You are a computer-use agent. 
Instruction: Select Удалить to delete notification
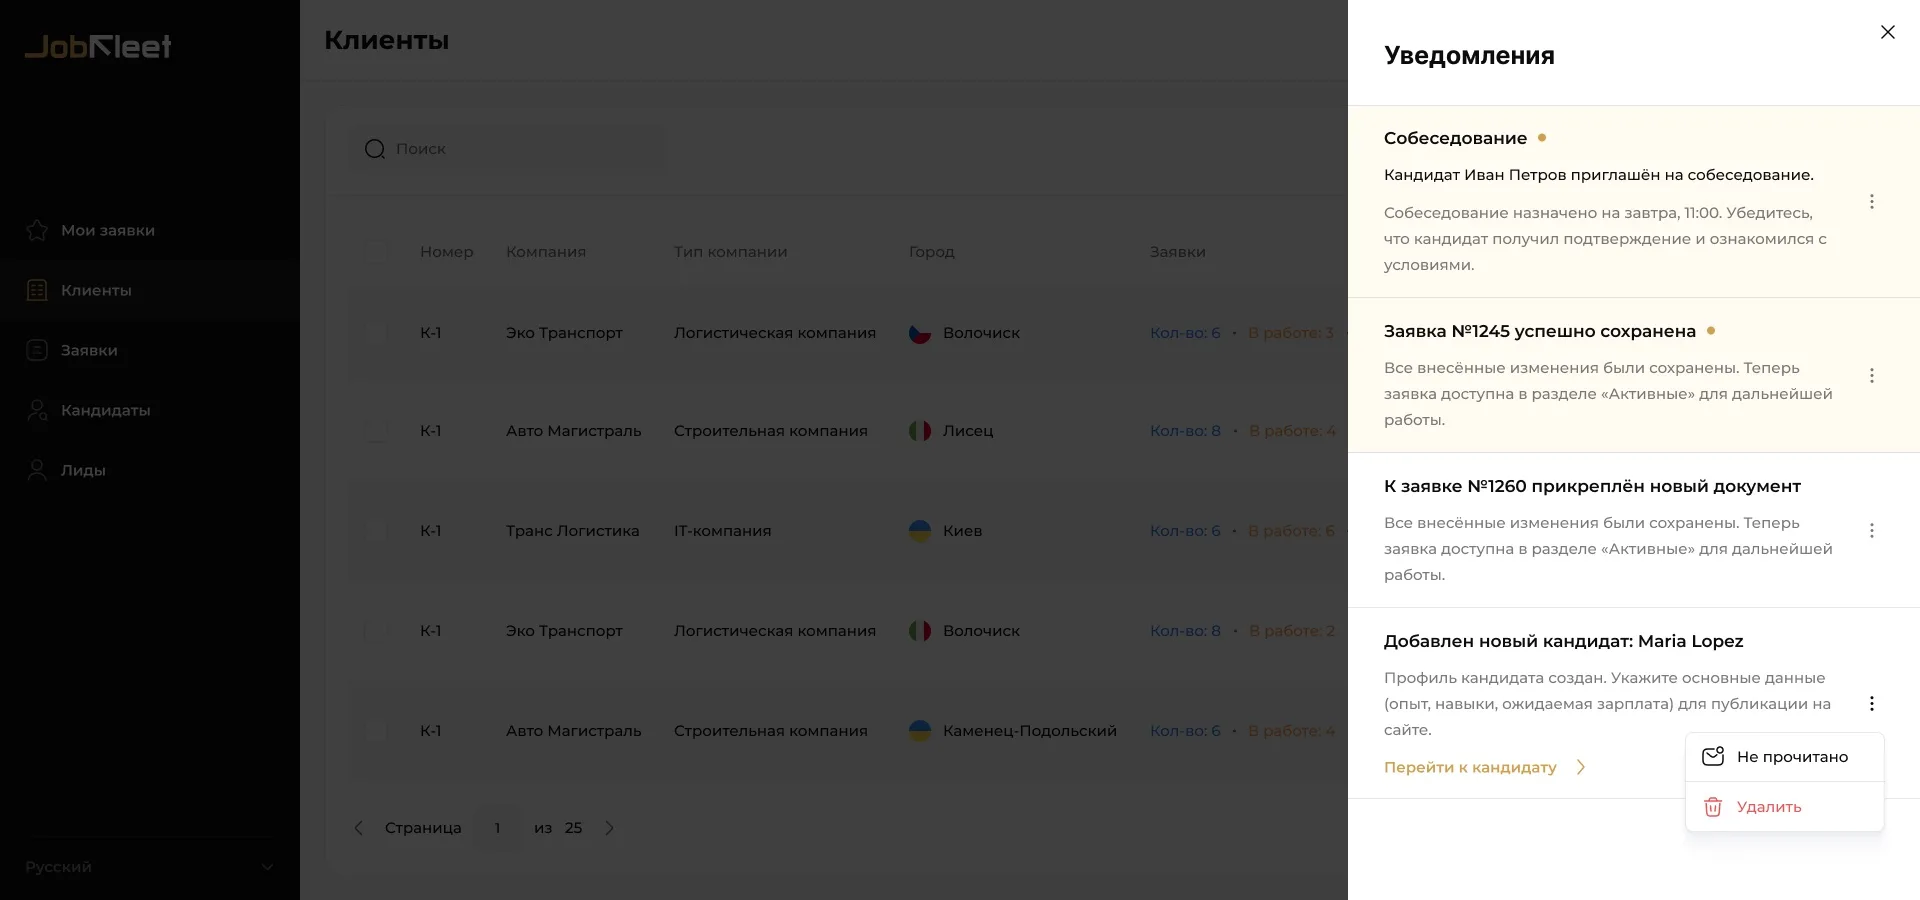[1768, 807]
